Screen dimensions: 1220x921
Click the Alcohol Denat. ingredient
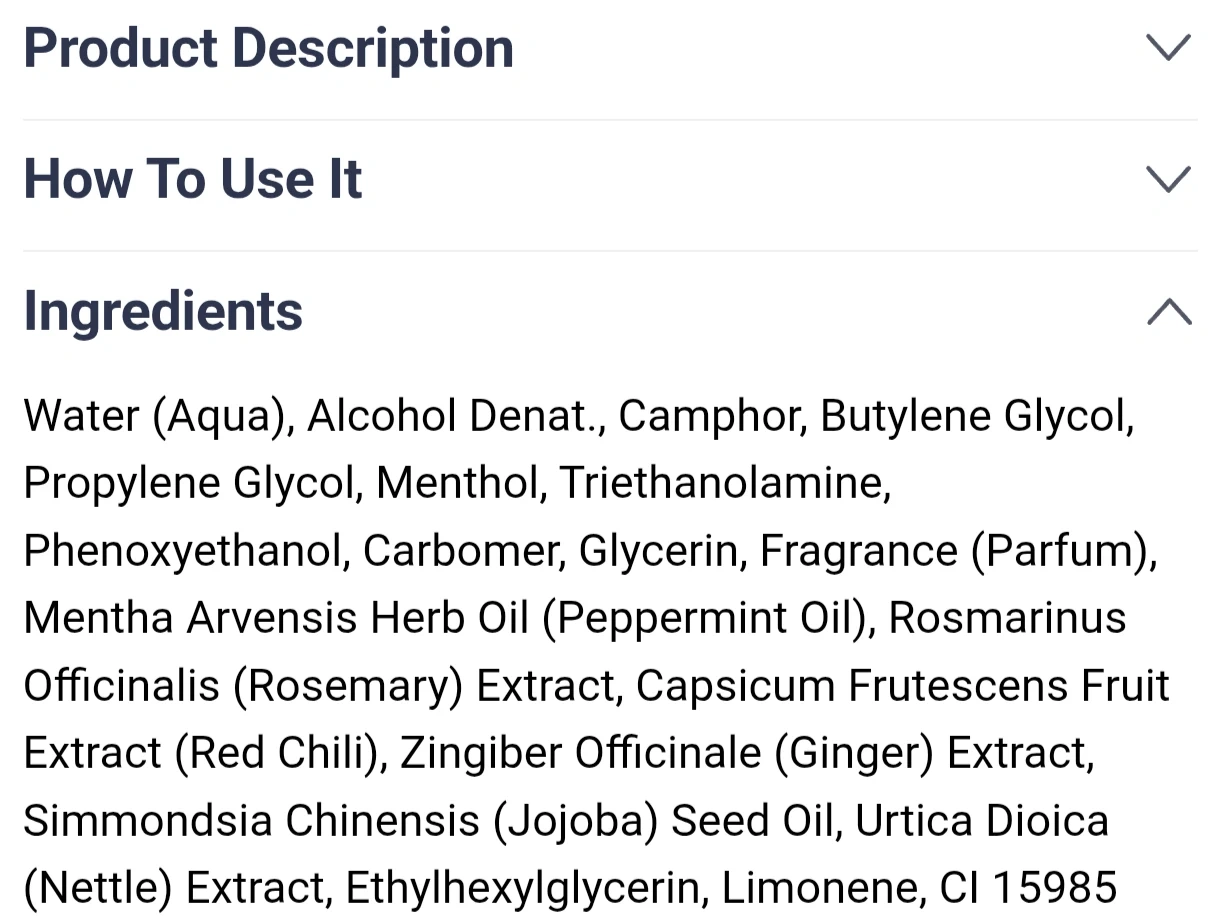455,417
